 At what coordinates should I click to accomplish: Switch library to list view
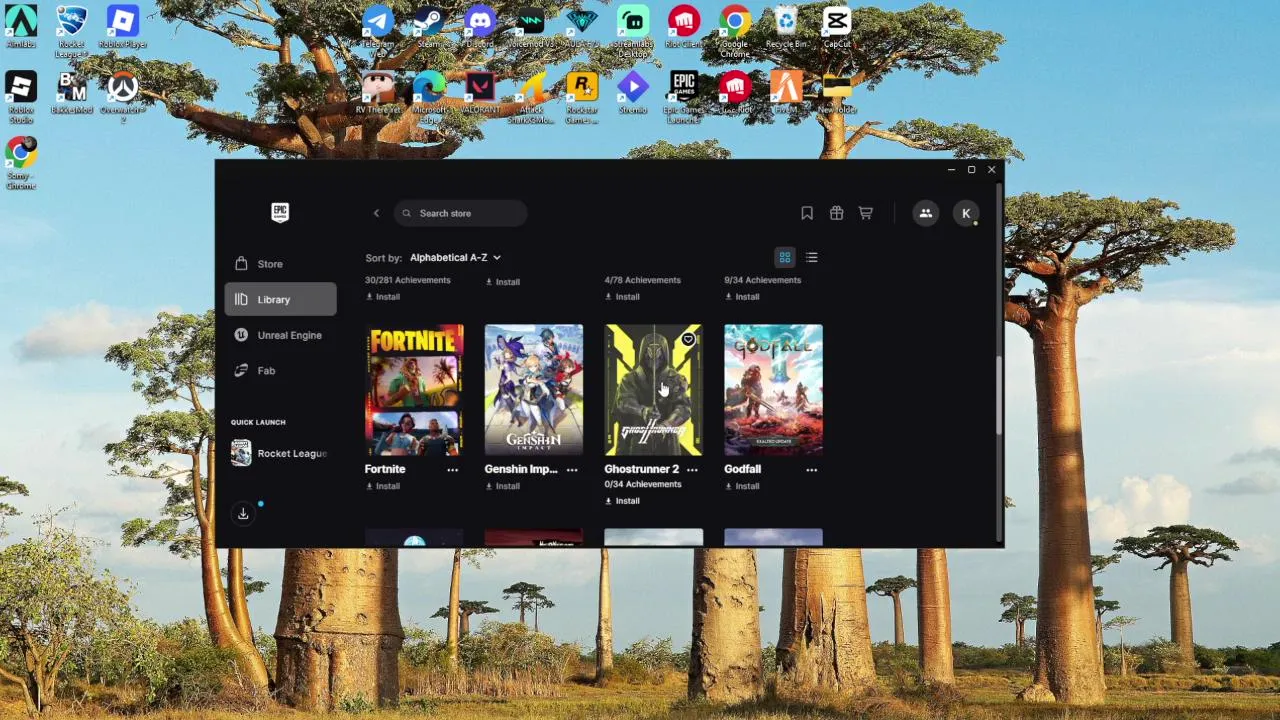(x=812, y=258)
